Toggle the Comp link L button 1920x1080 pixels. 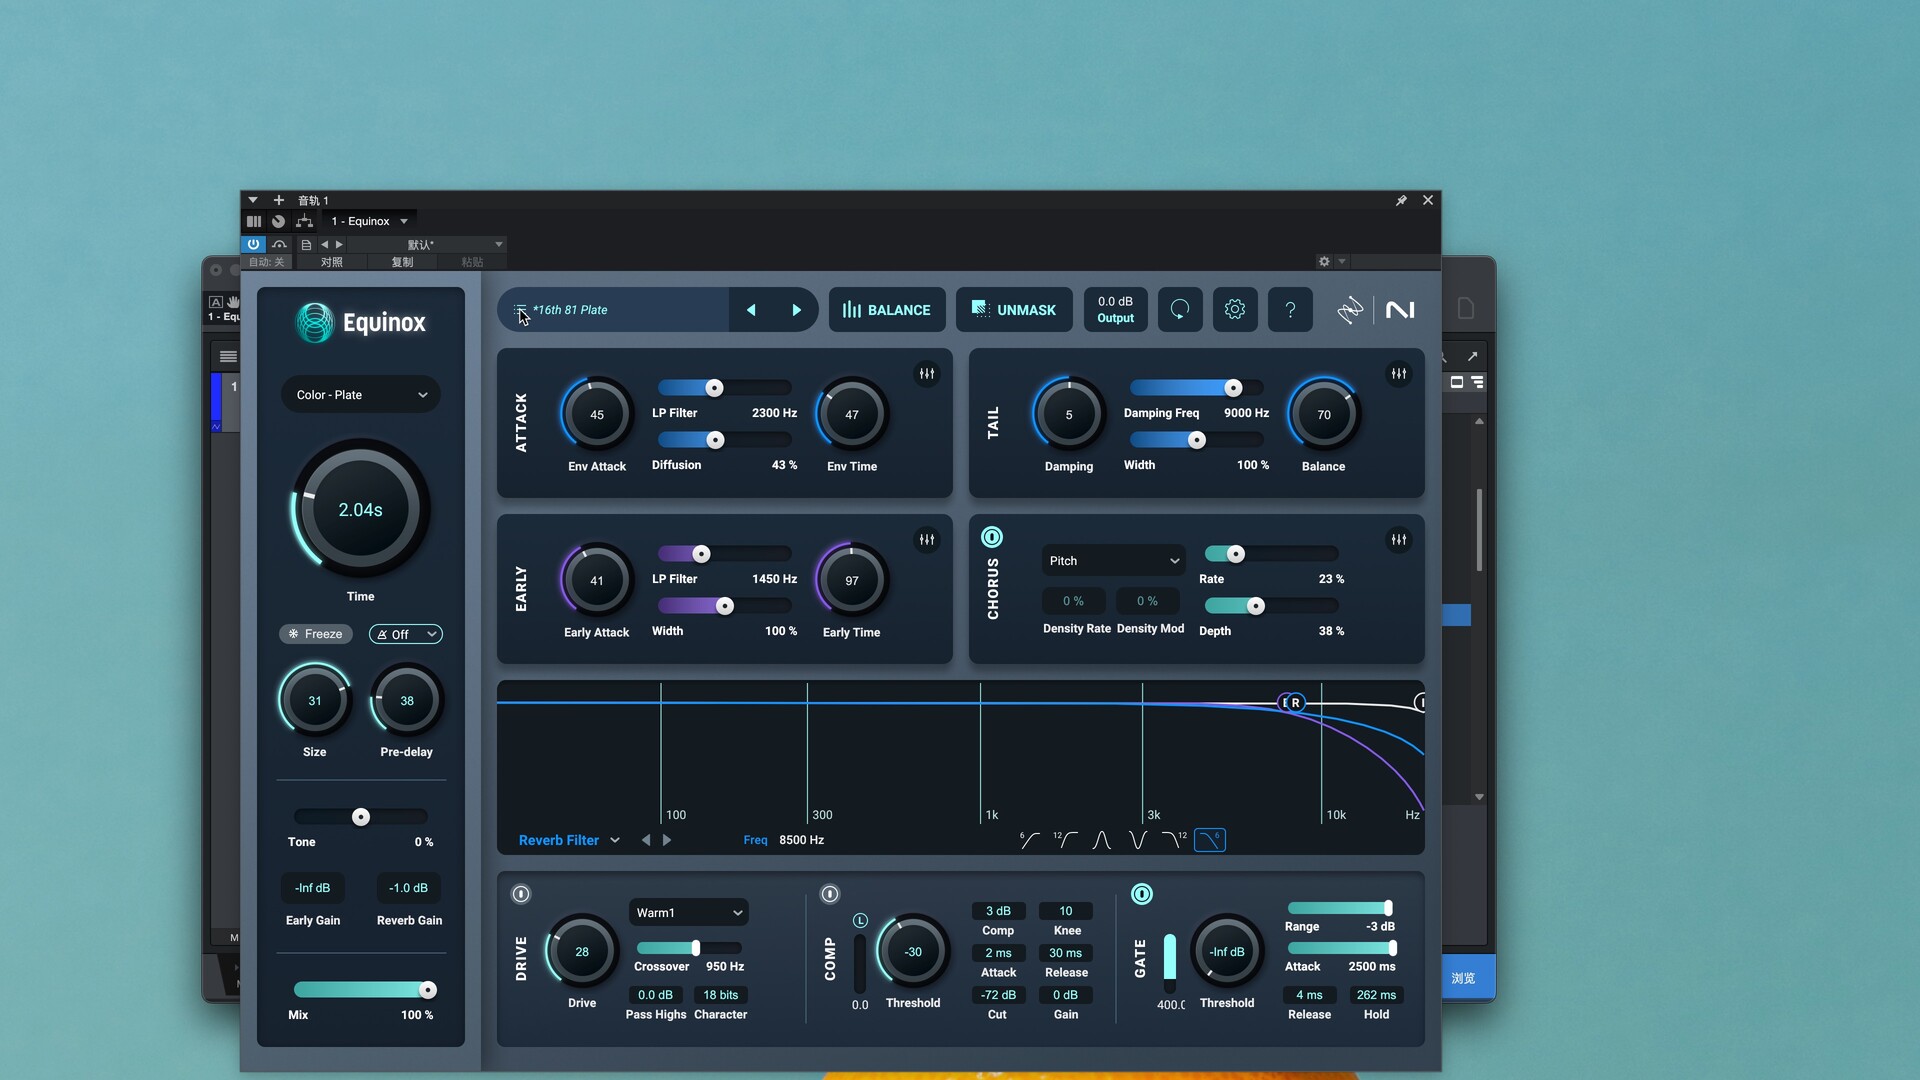[860, 920]
